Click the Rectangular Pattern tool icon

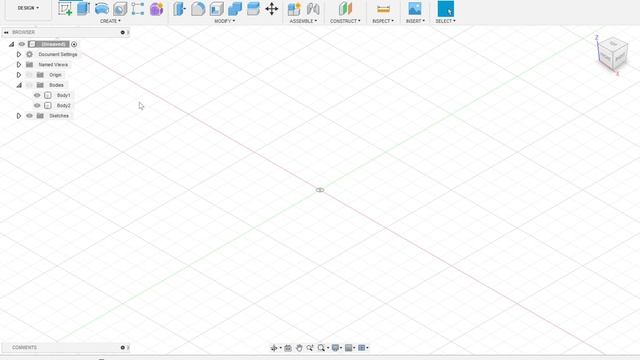(x=138, y=9)
